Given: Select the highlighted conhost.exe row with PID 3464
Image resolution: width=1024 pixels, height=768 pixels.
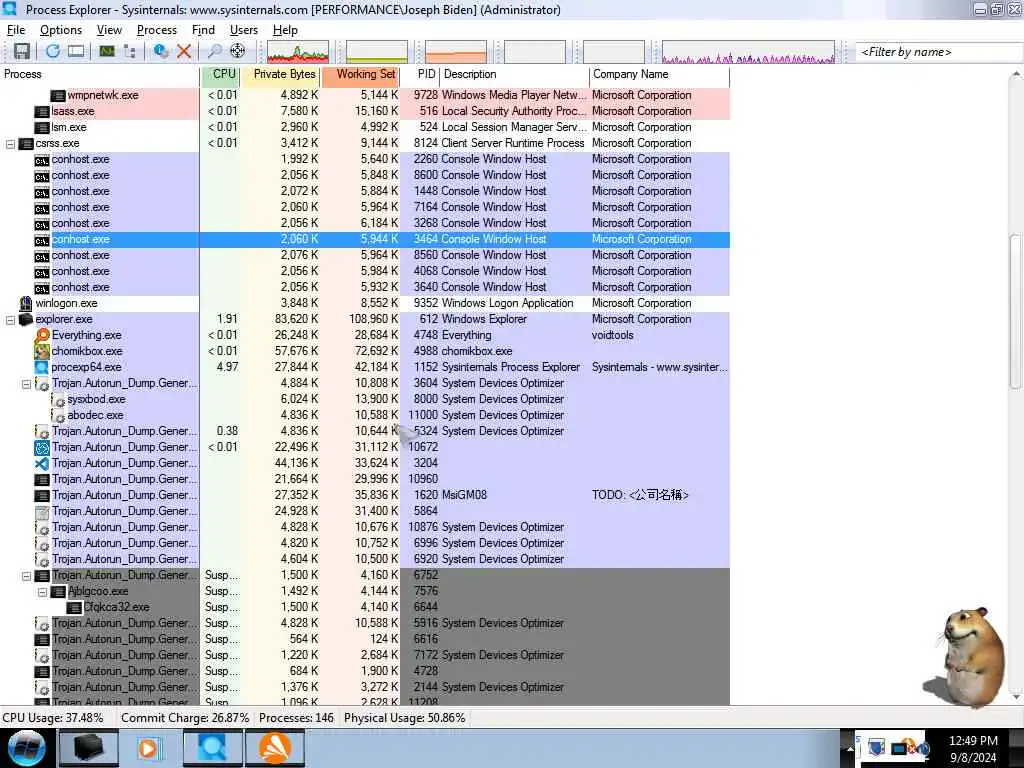Looking at the screenshot, I should [x=365, y=239].
